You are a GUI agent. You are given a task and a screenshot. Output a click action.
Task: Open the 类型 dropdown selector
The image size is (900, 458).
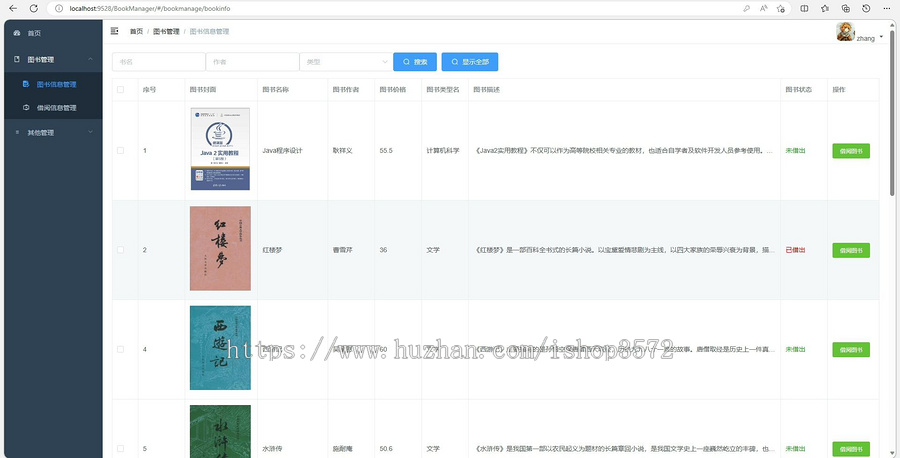346,62
